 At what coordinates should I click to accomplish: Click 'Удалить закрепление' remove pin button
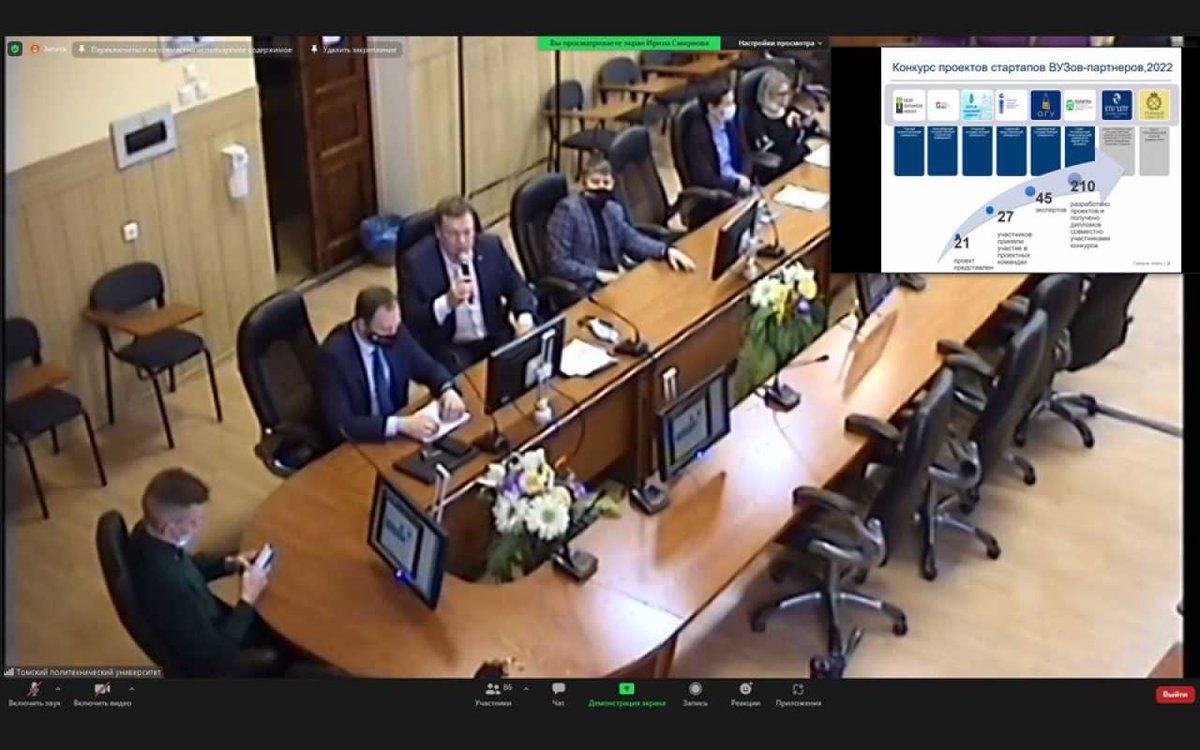353,48
